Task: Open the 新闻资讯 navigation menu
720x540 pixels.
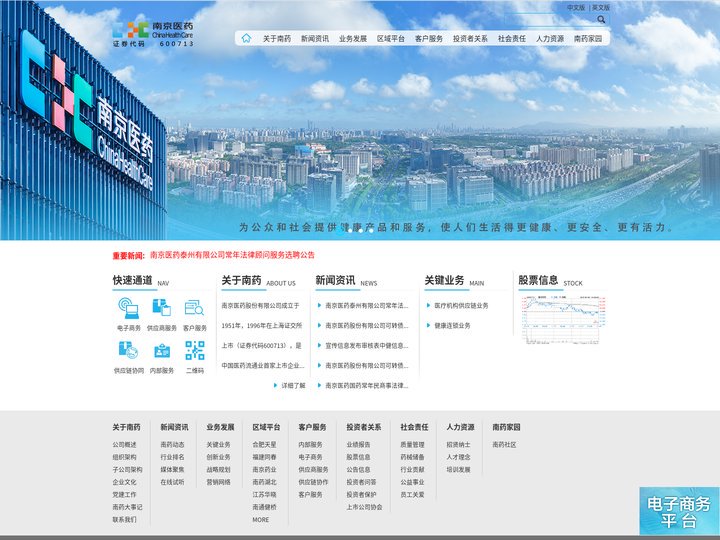Action: tap(315, 39)
